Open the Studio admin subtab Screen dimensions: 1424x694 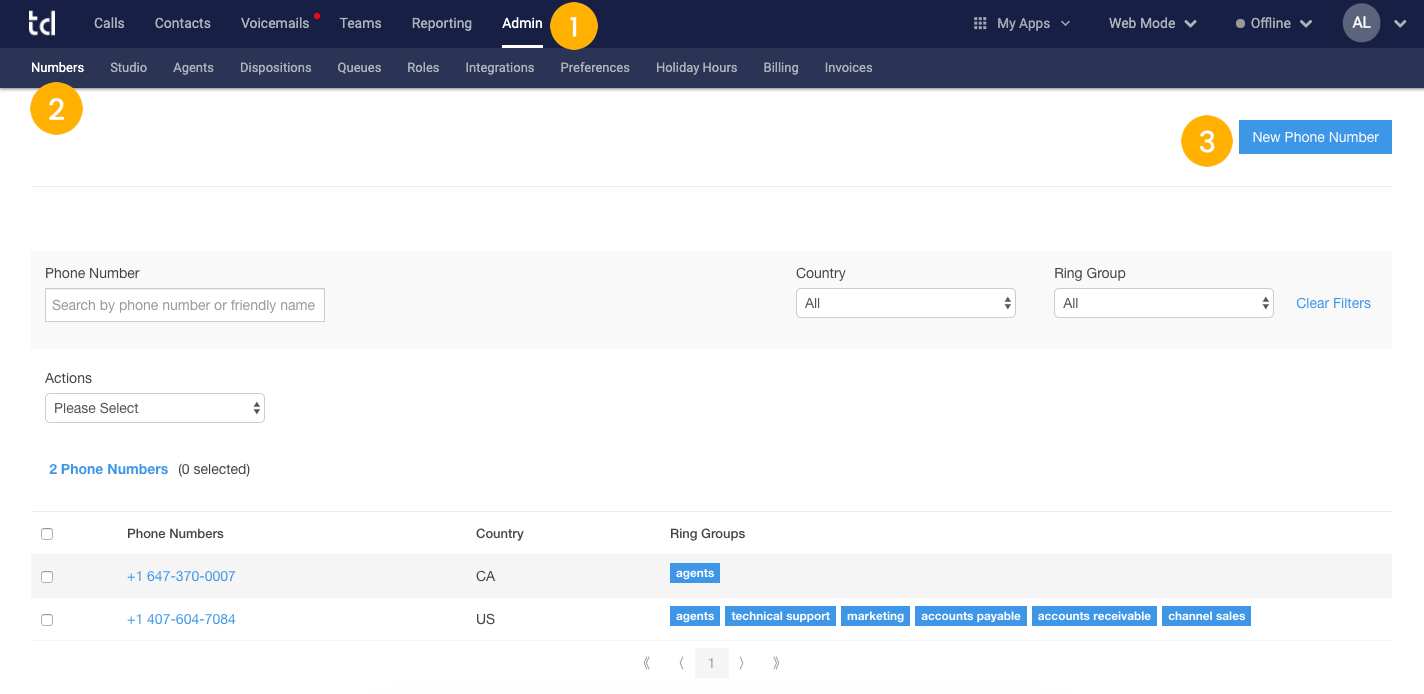point(129,68)
